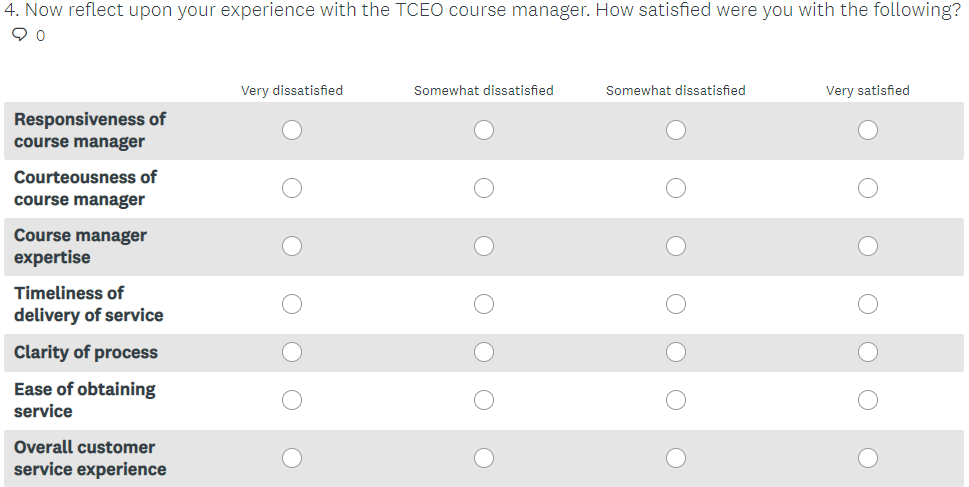The width and height of the screenshot is (969, 487).
Task: Select Very dissatisfied for Responsiveness of course manager
Action: click(292, 130)
